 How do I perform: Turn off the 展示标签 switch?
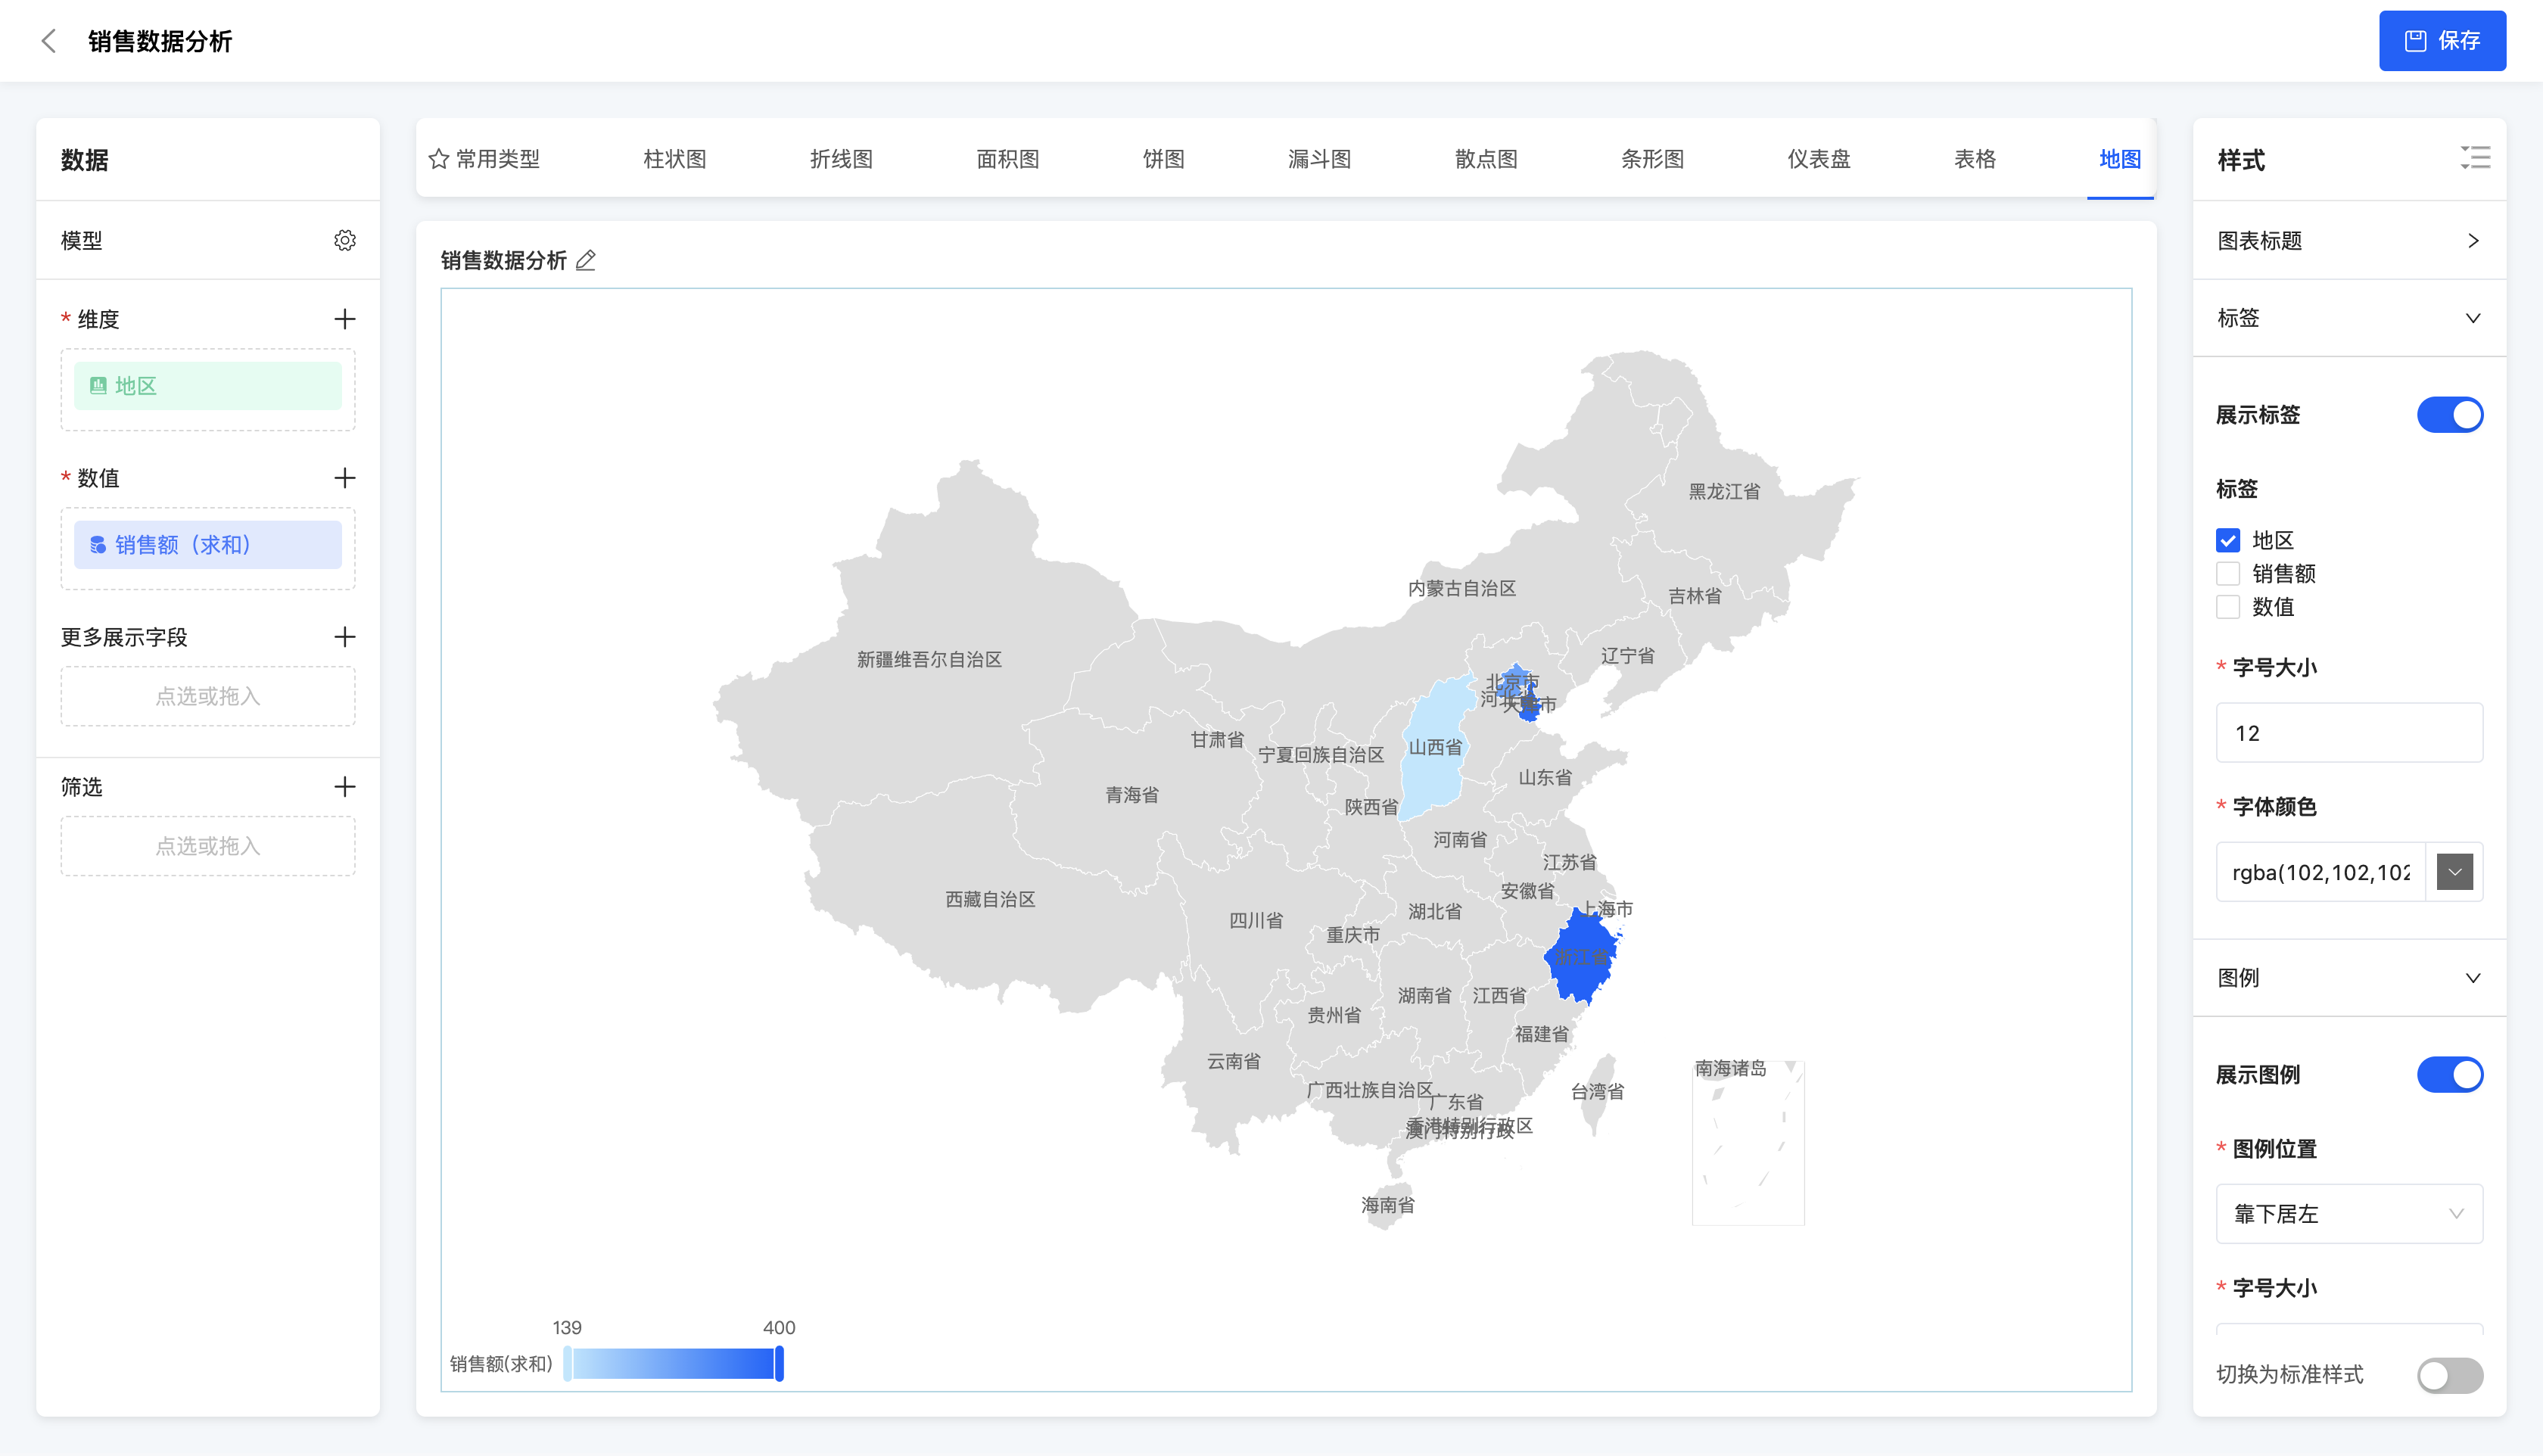[2449, 415]
